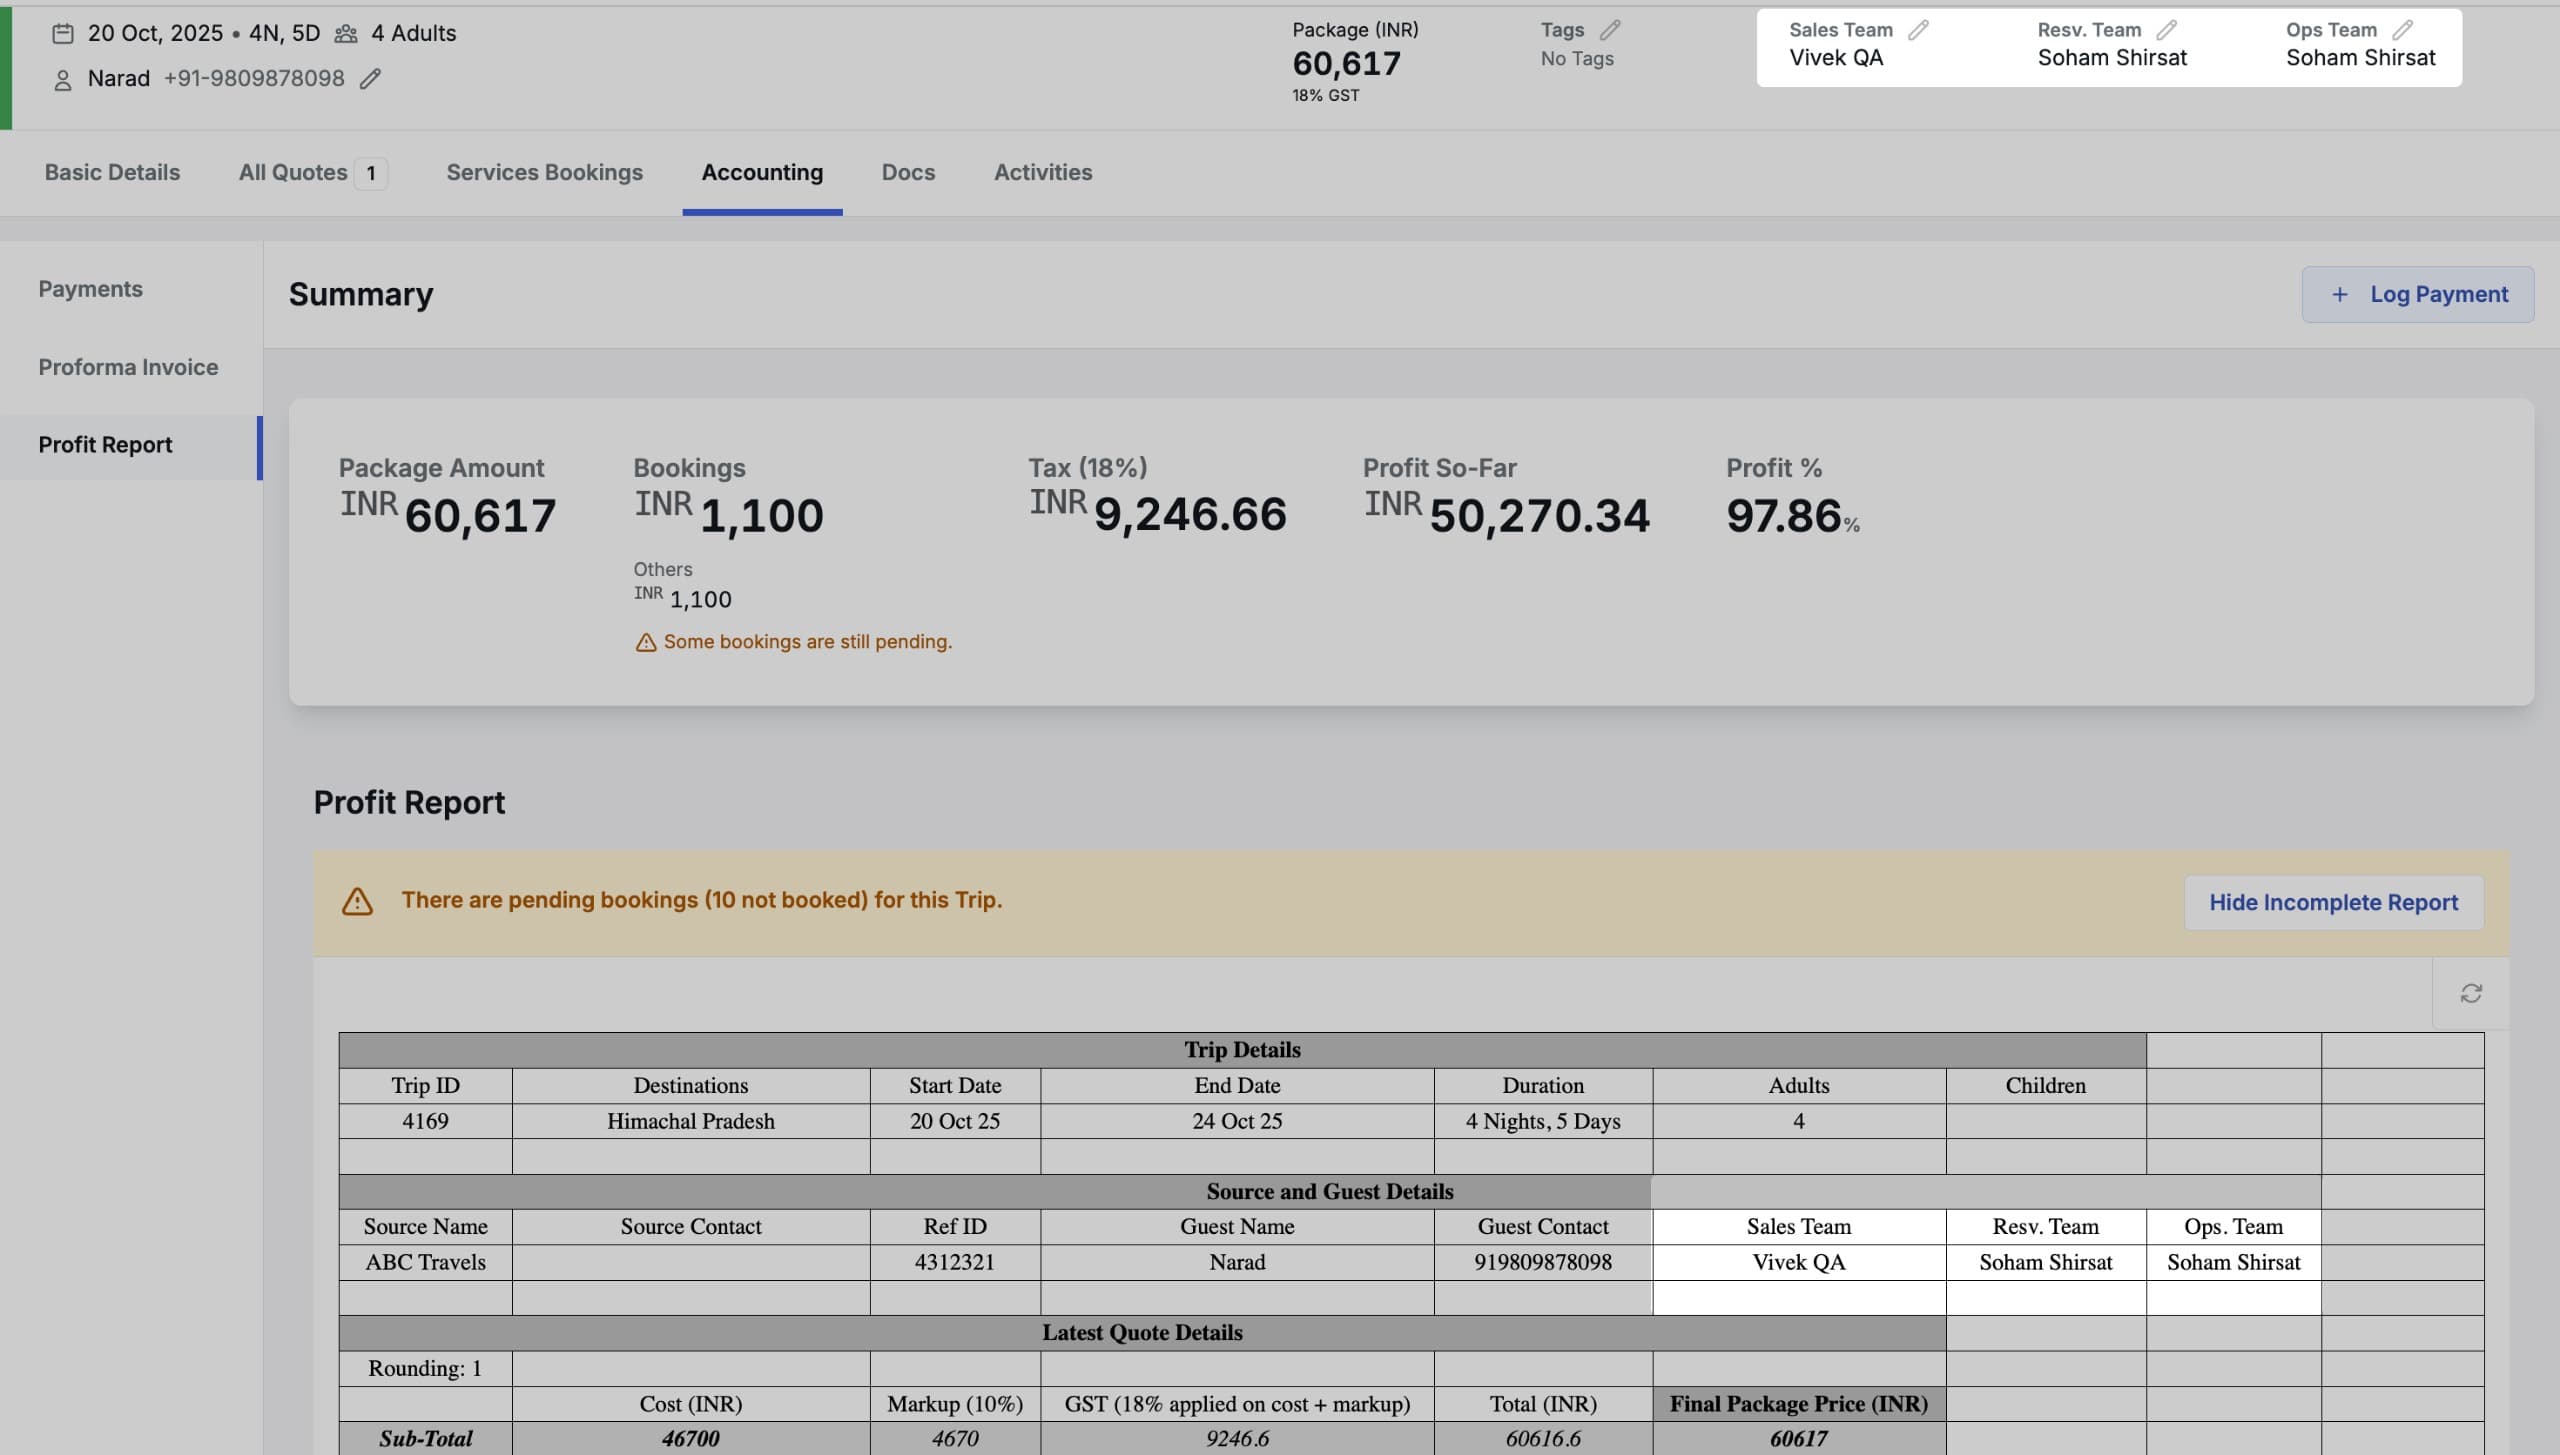Screen dimensions: 2560x1455
Task: Edit Narad's phone number via pencil icon
Action: 369,78
